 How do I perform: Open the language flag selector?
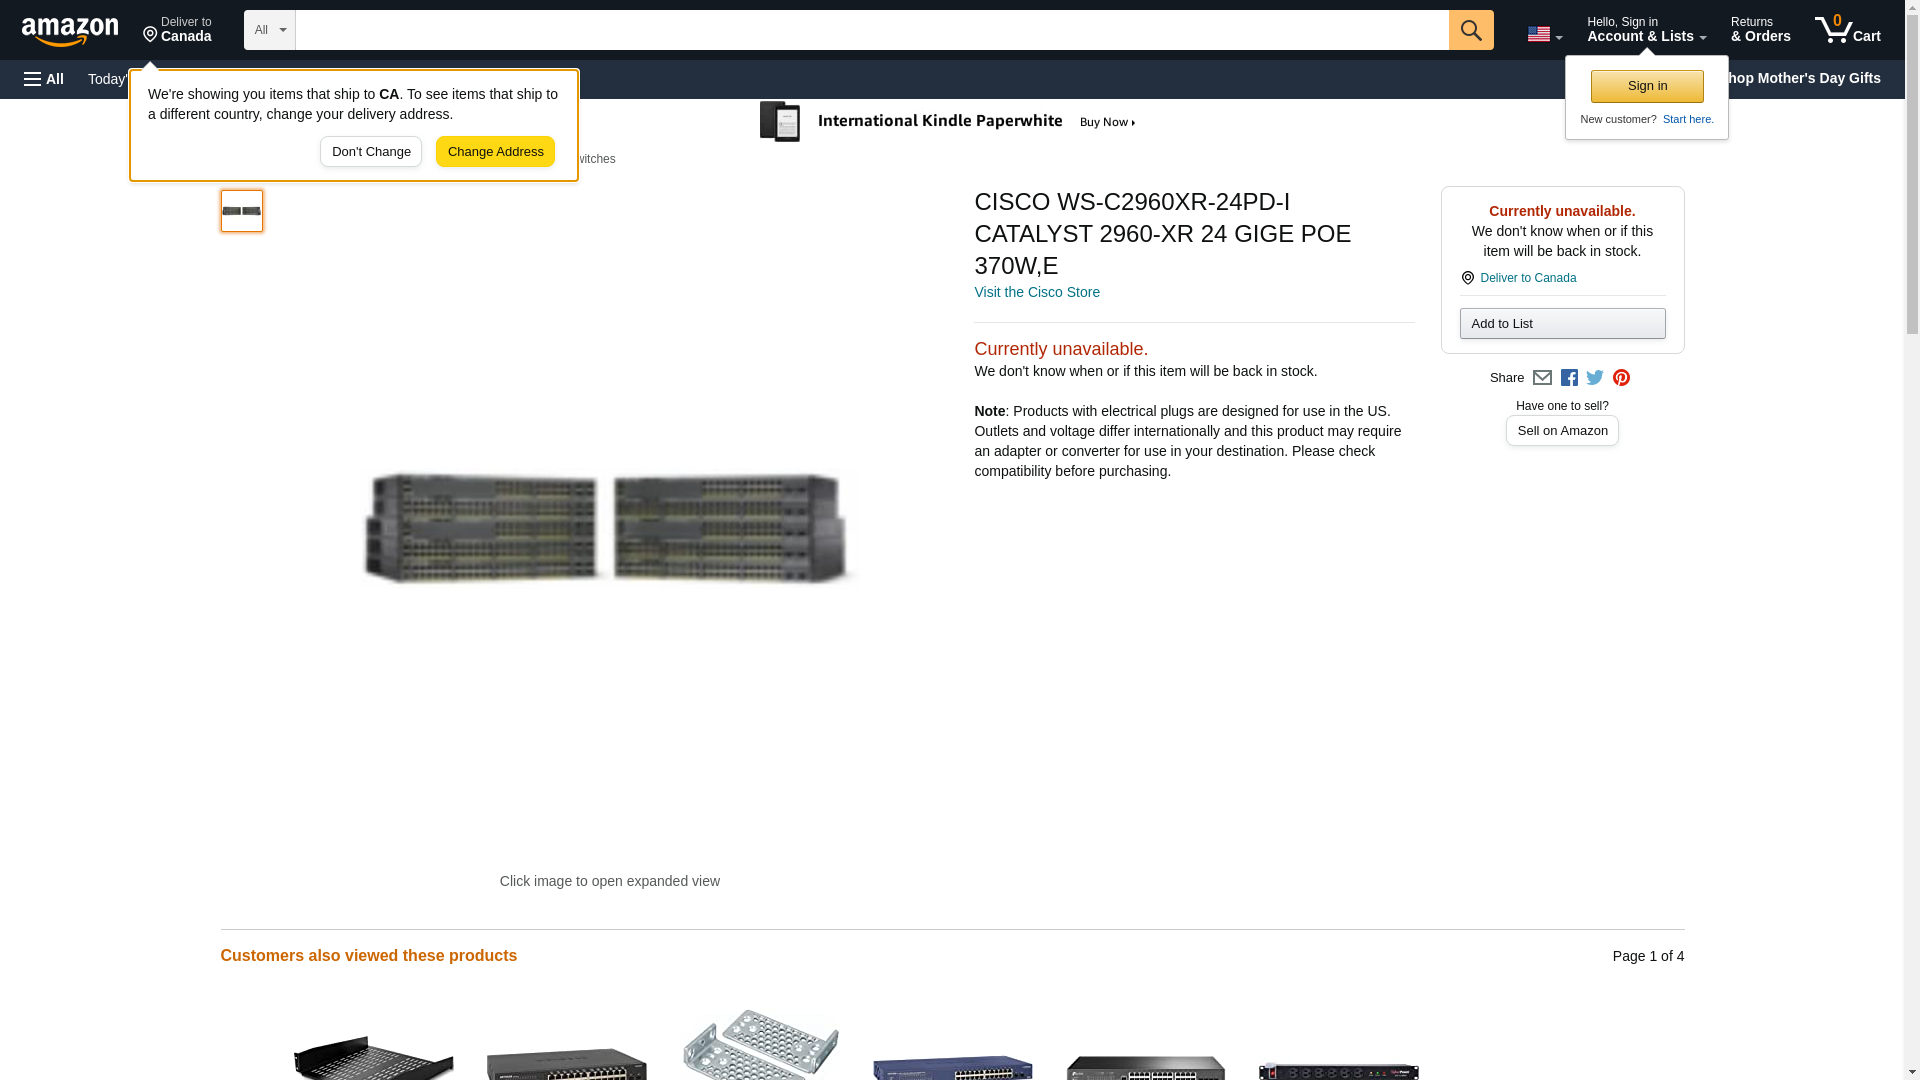[x=1544, y=34]
